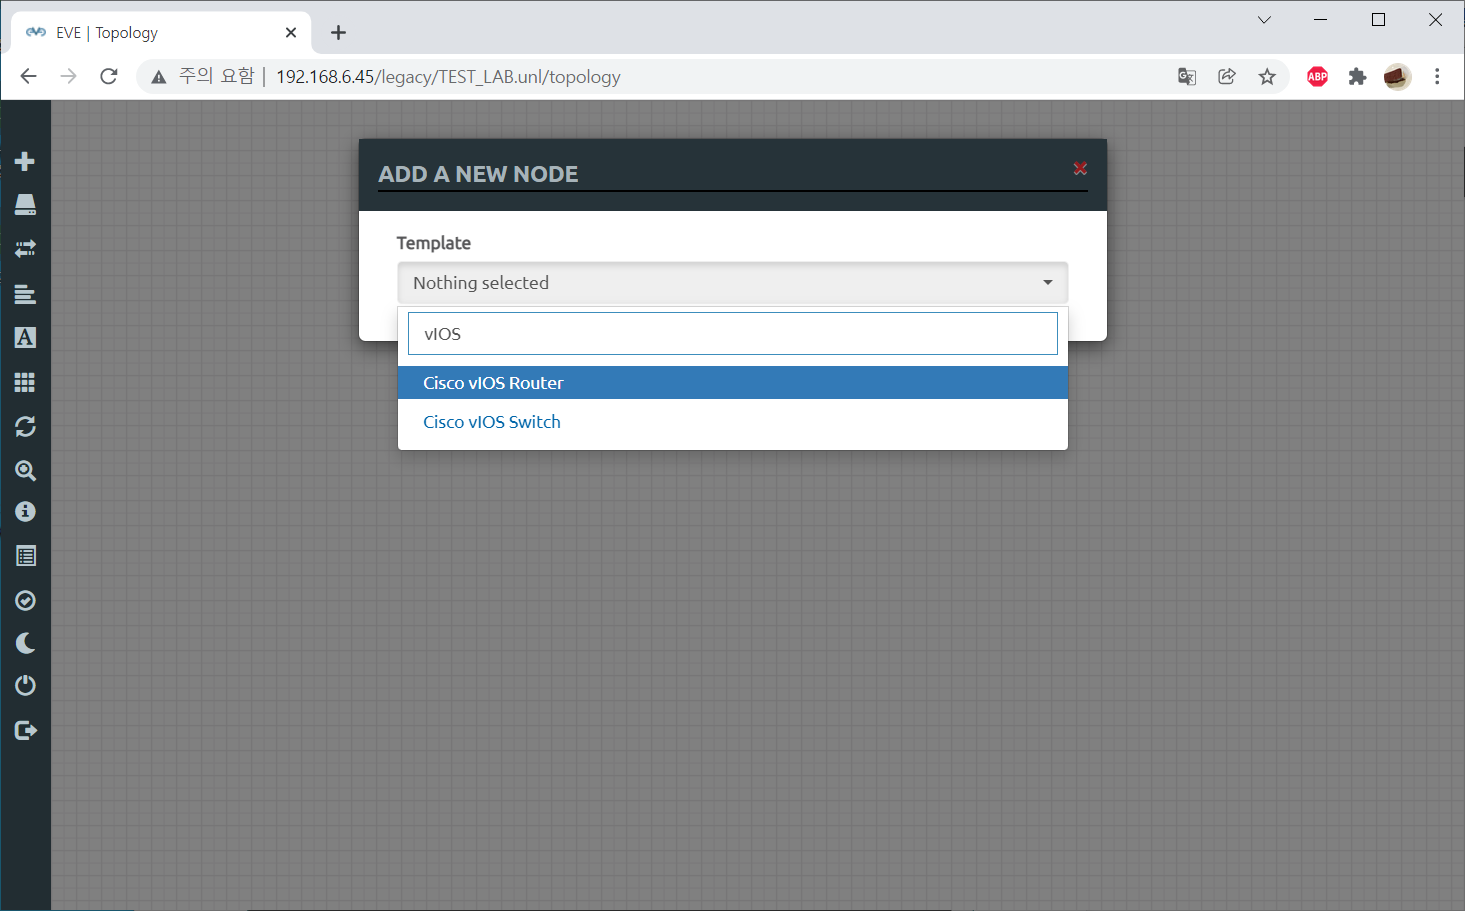
Task: Click the Lock lab check-circle icon
Action: [25, 600]
